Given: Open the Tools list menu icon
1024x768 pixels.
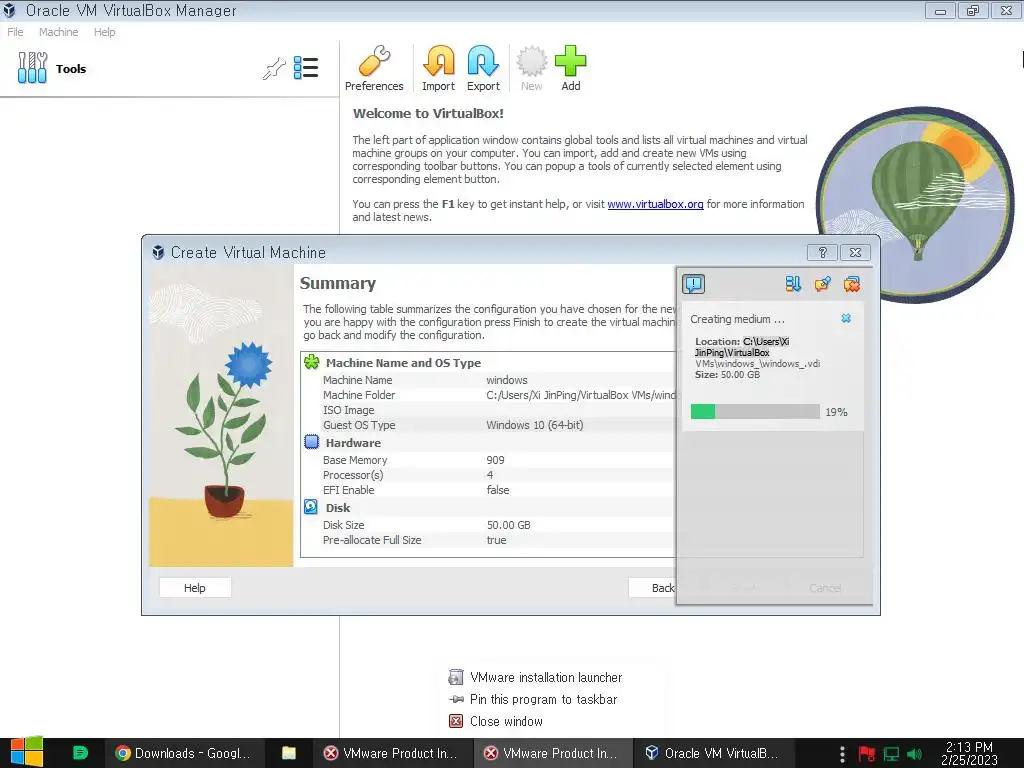Looking at the screenshot, I should click(306, 68).
